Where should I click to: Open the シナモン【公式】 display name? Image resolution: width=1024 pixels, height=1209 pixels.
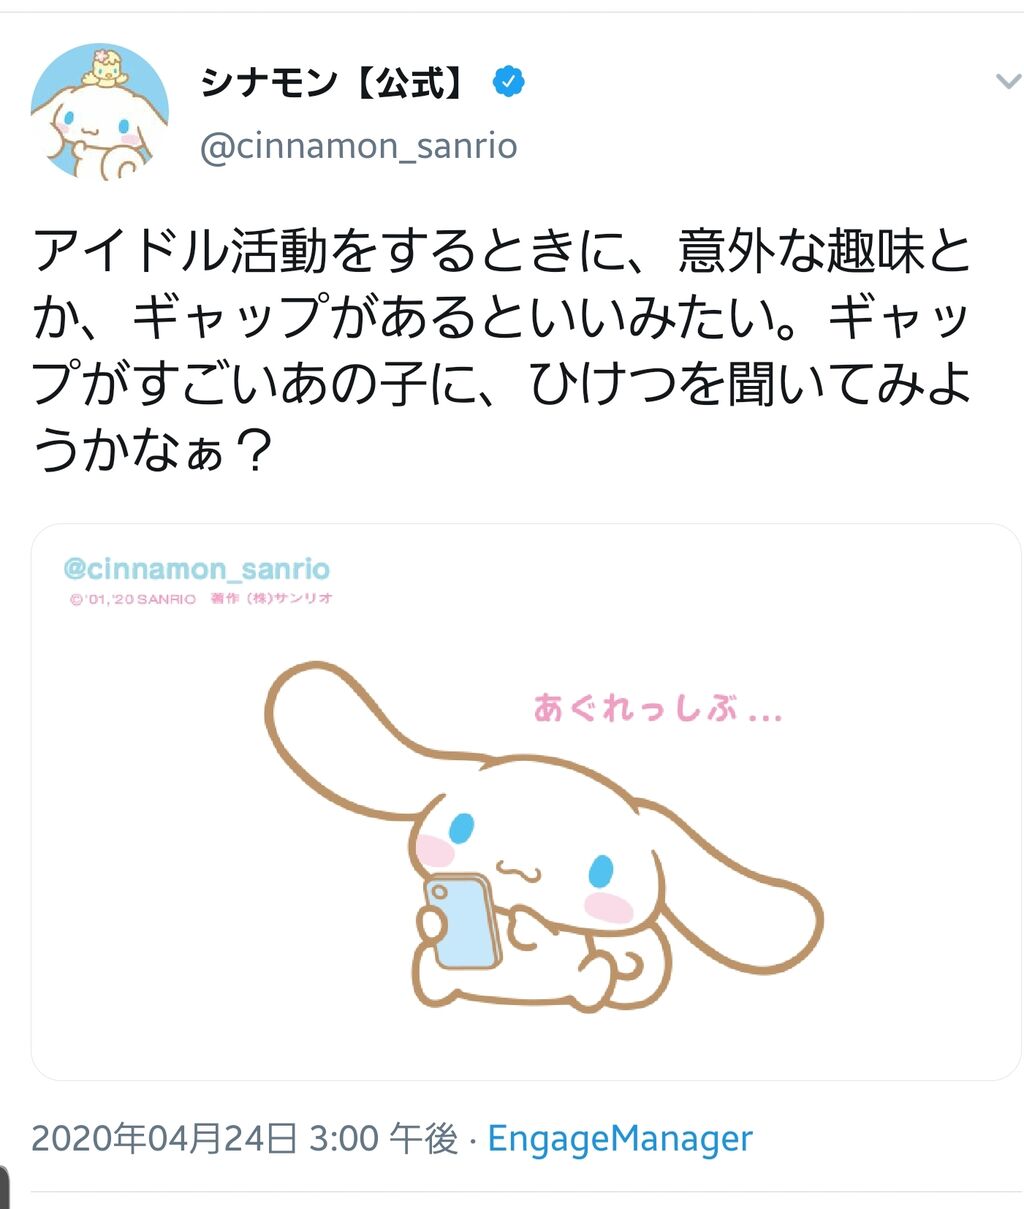[334, 83]
